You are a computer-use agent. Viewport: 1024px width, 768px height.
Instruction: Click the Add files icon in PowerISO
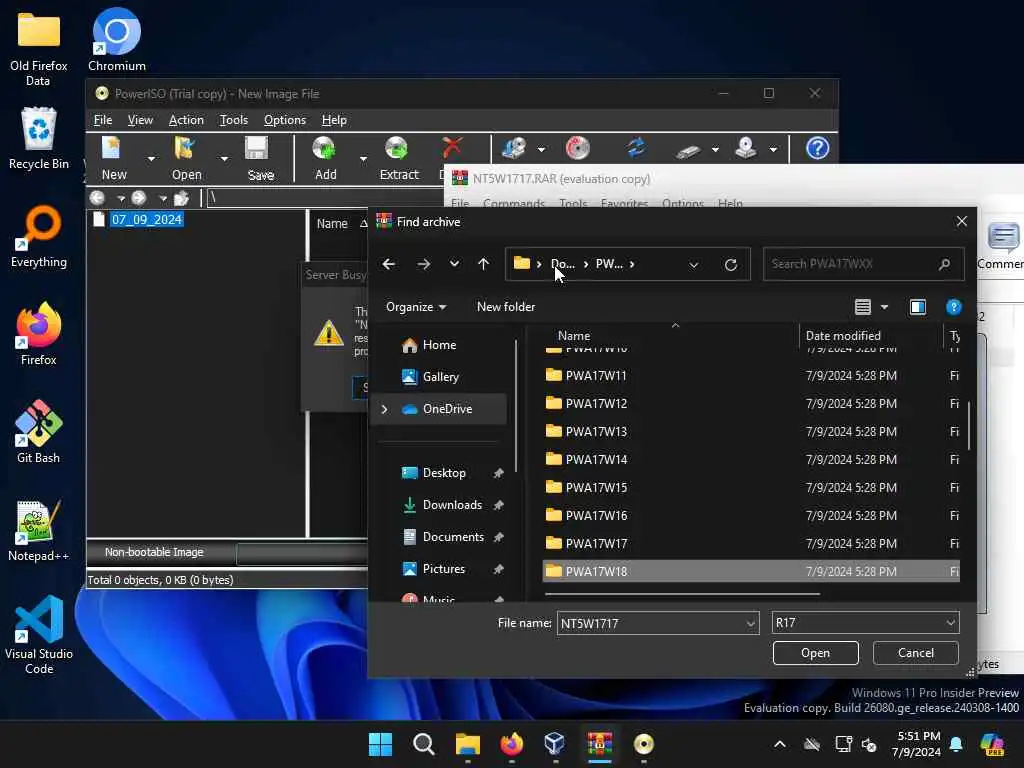coord(324,149)
